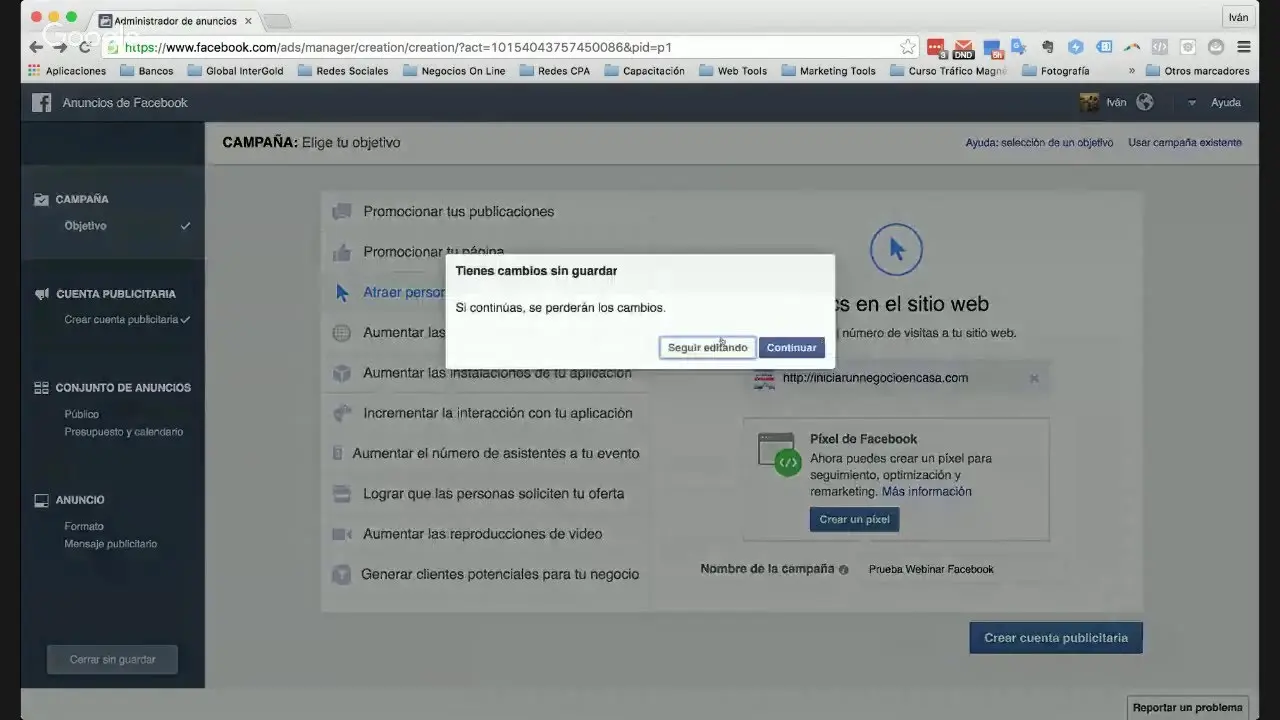The height and width of the screenshot is (720, 1280).
Task: Click the offer tag icon beside Lograr que
Action: click(x=342, y=493)
